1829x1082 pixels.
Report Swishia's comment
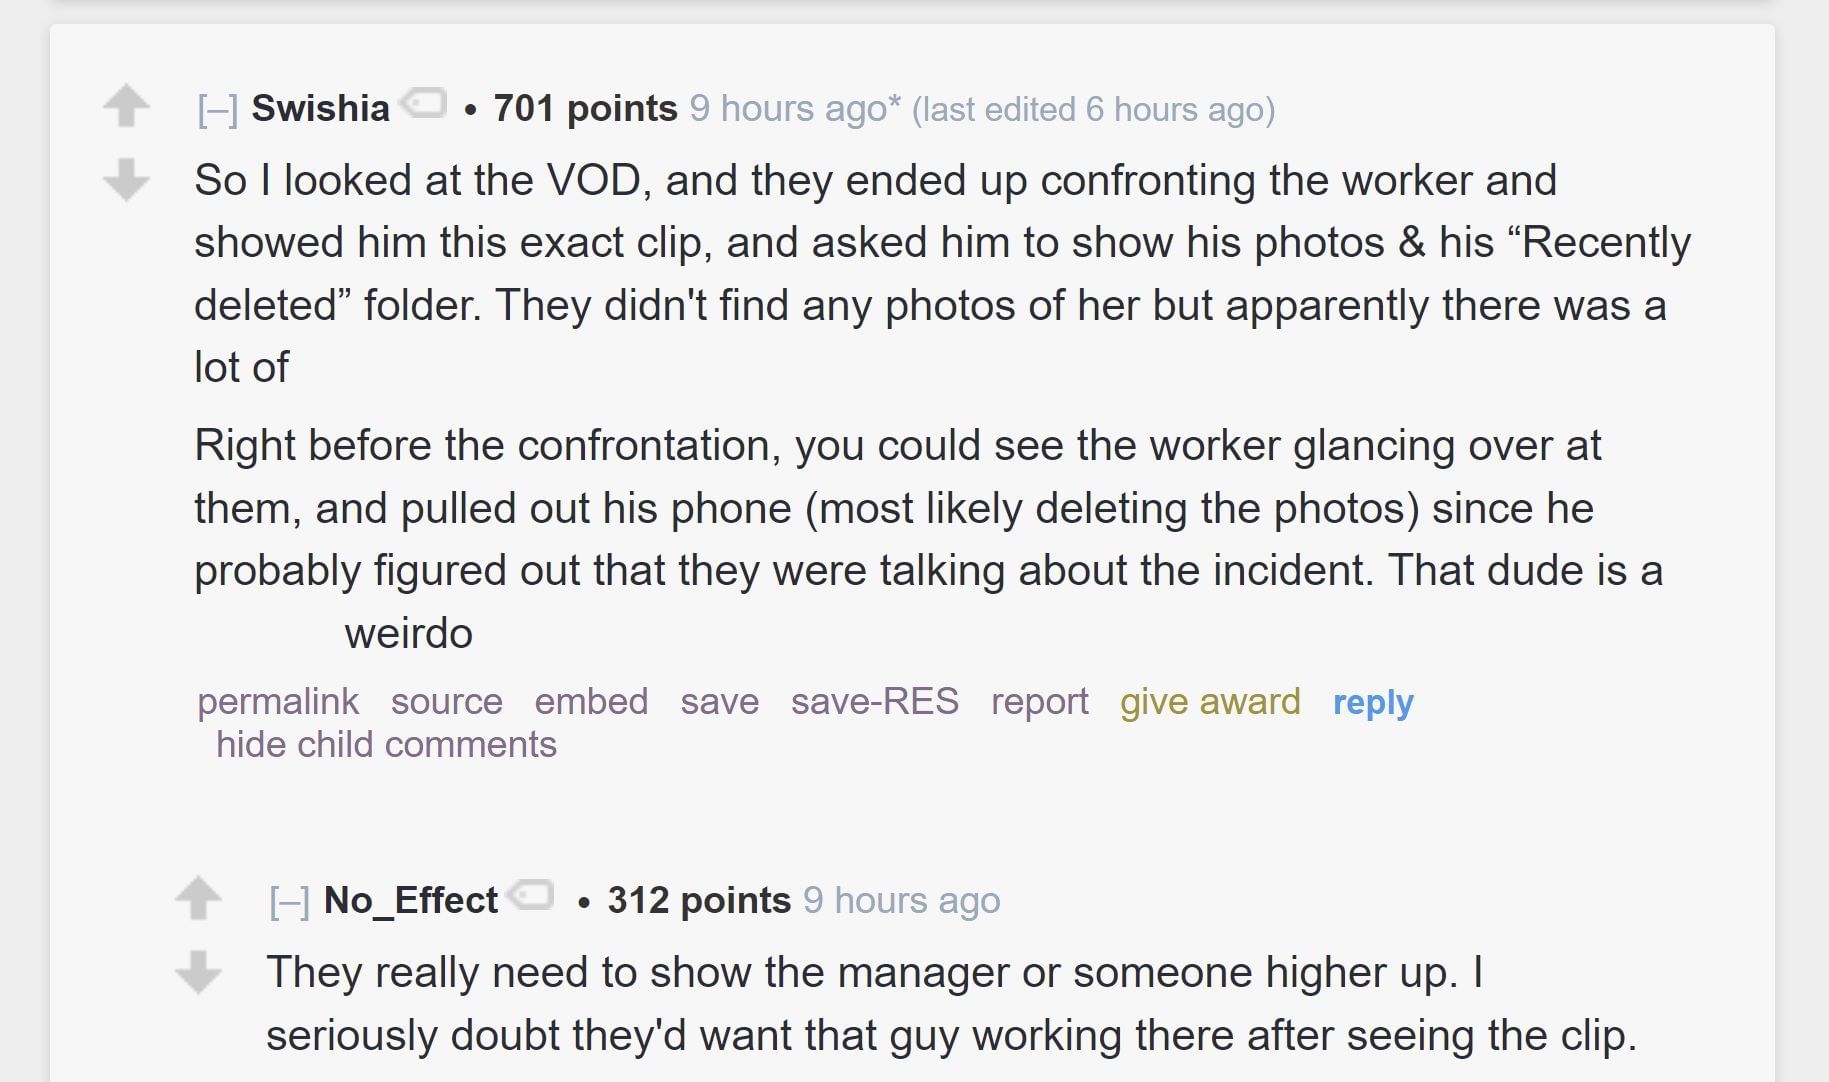click(1039, 701)
